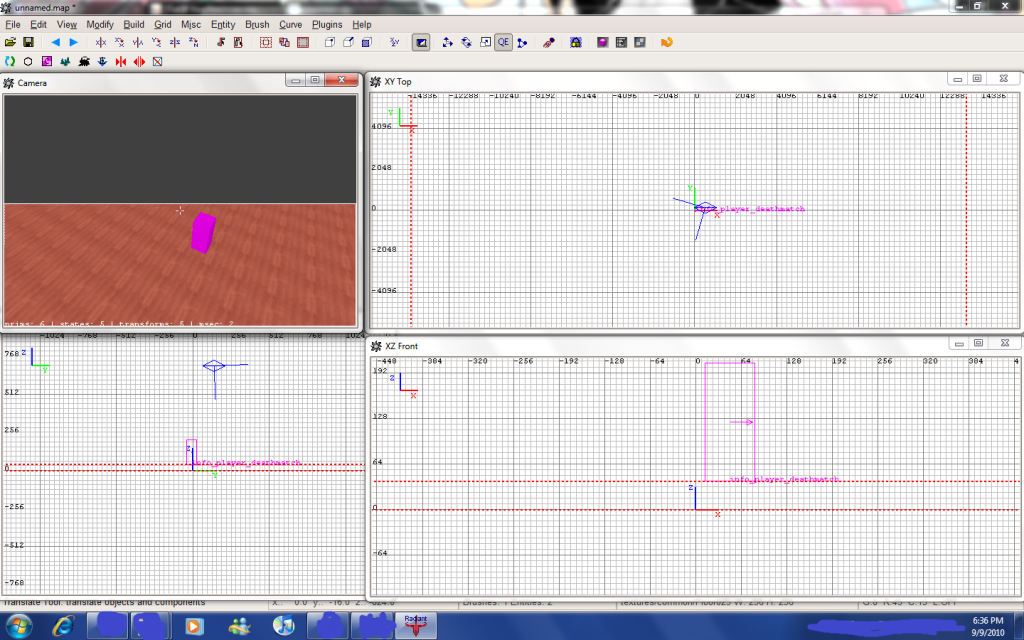Toggle the QE resize tool
Image resolution: width=1024 pixels, height=640 pixels.
tap(503, 43)
